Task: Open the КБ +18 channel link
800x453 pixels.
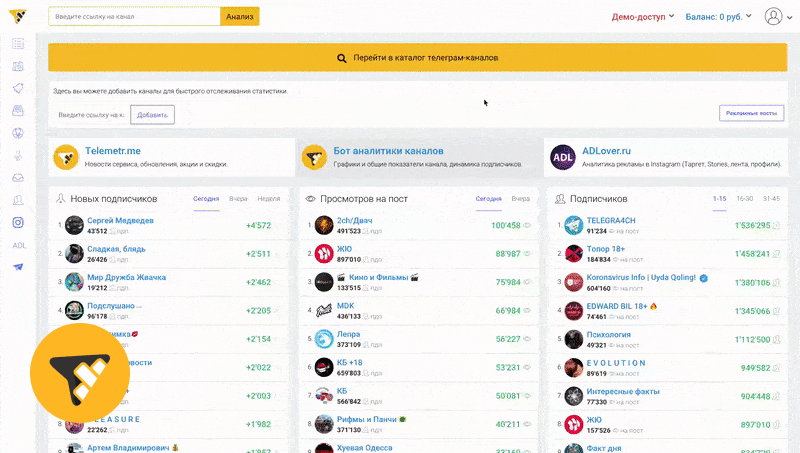Action: click(349, 363)
